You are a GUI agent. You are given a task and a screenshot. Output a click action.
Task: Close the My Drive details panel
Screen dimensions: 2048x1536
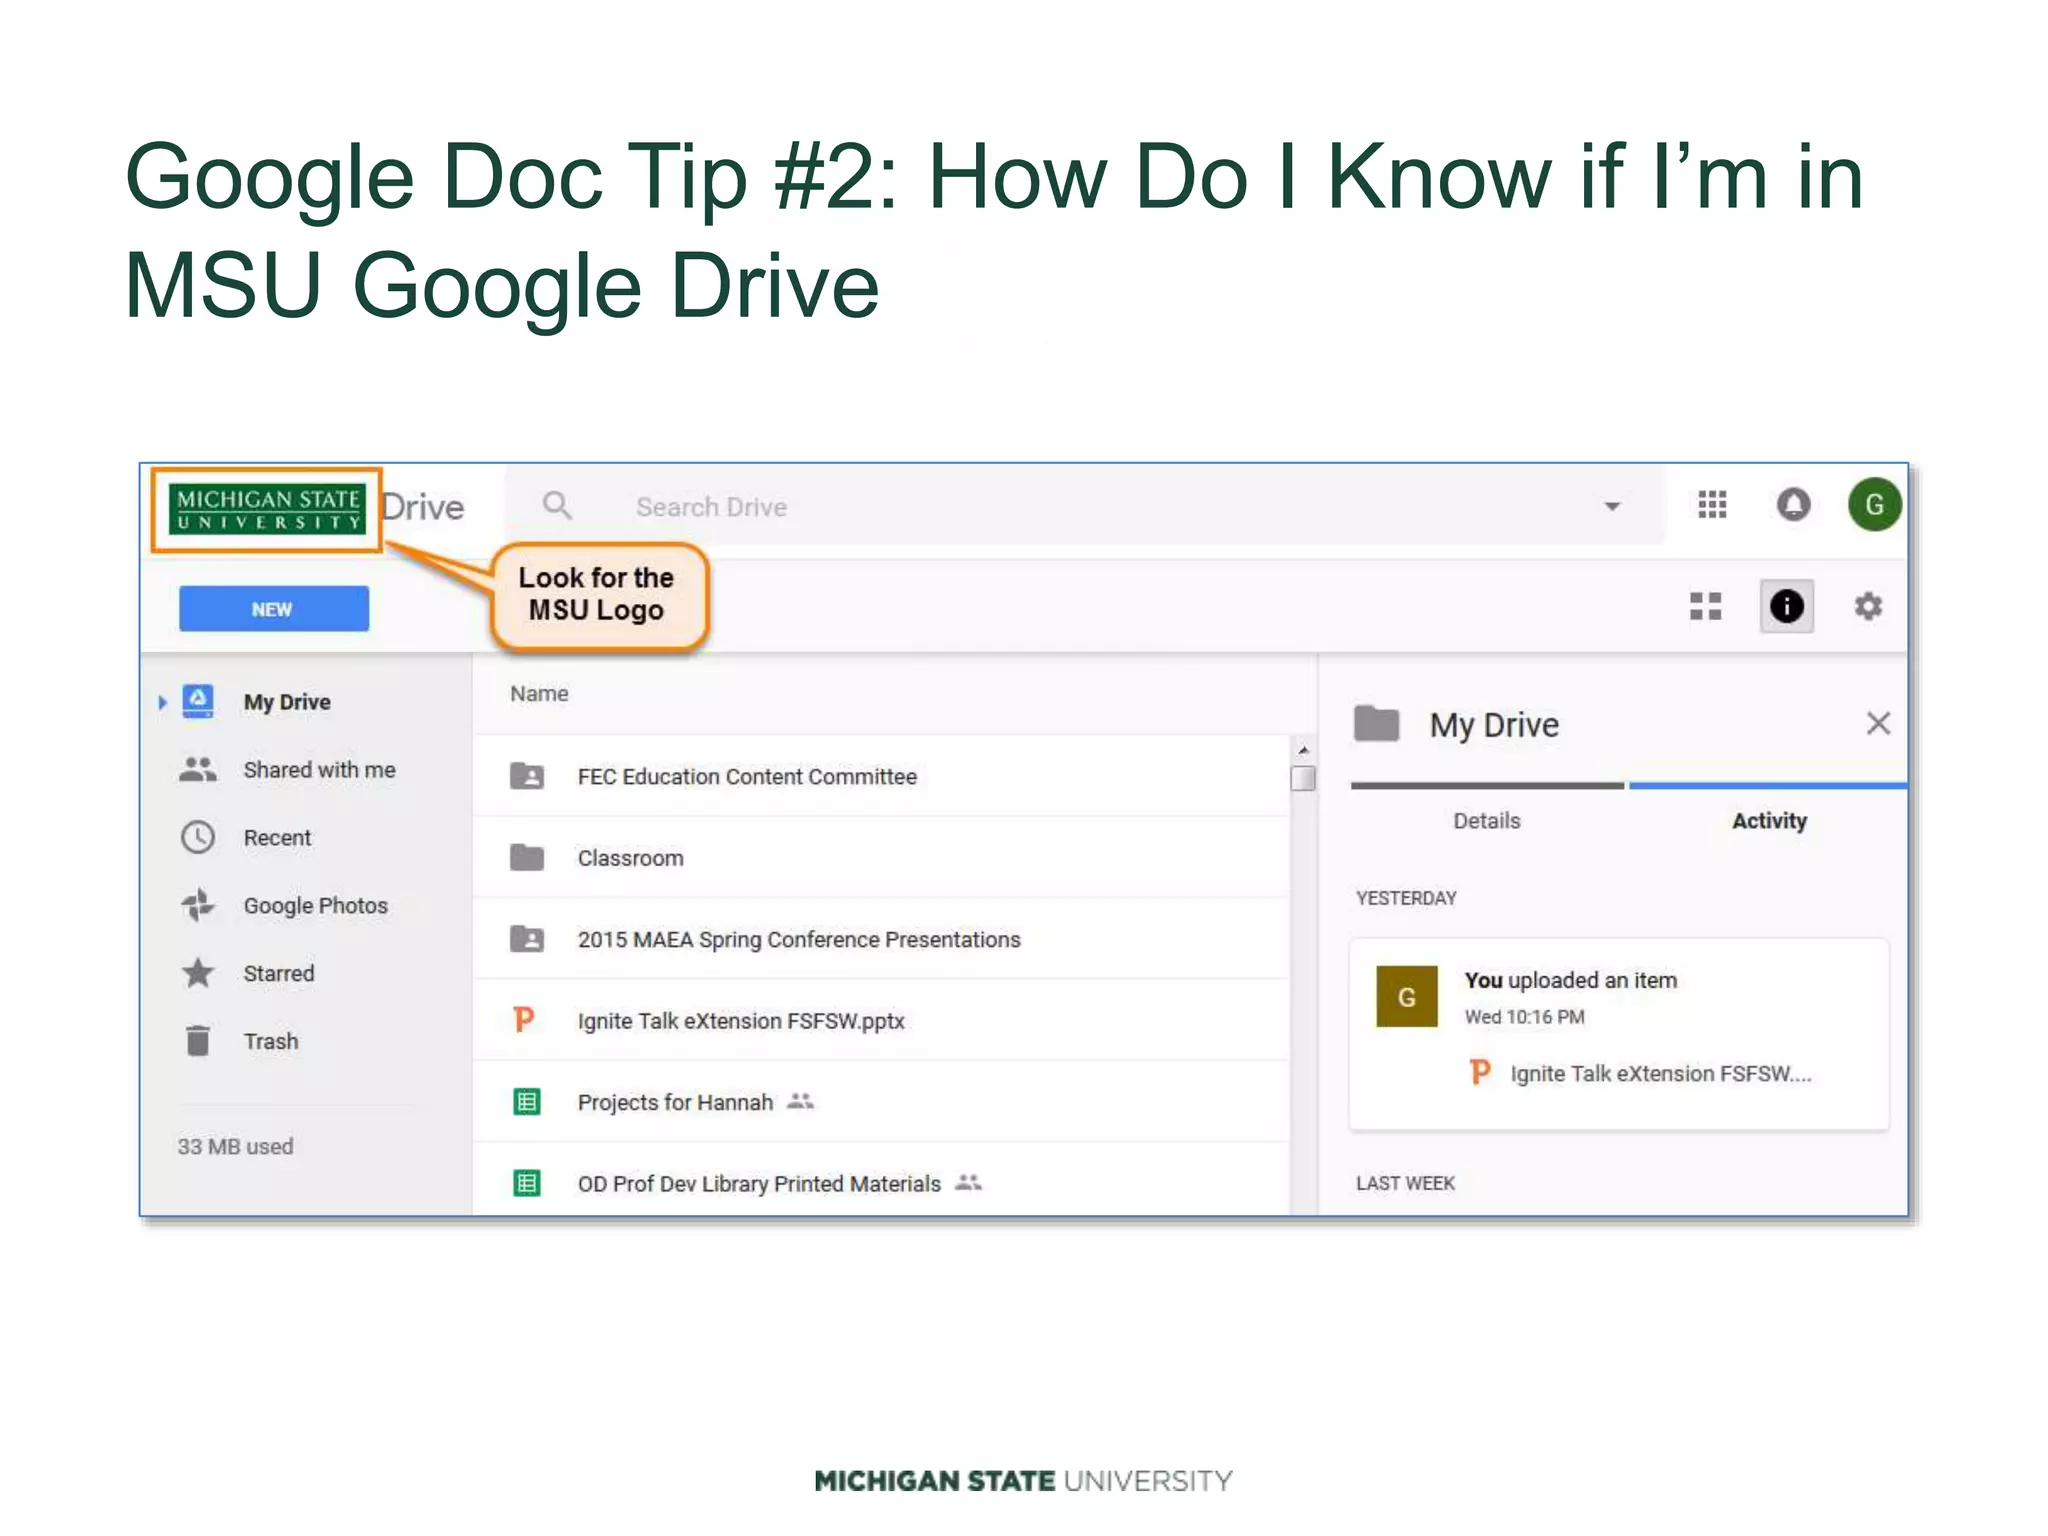coord(1878,723)
